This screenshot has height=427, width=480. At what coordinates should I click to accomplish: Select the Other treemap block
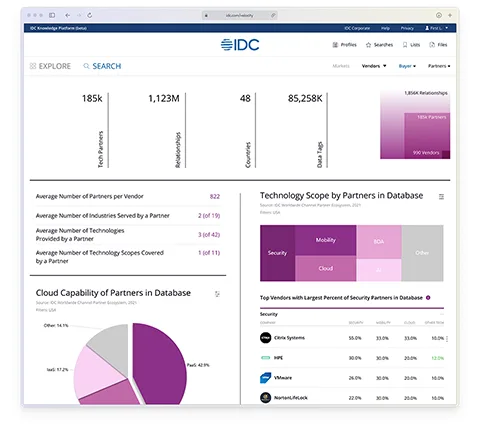pyautogui.click(x=422, y=253)
